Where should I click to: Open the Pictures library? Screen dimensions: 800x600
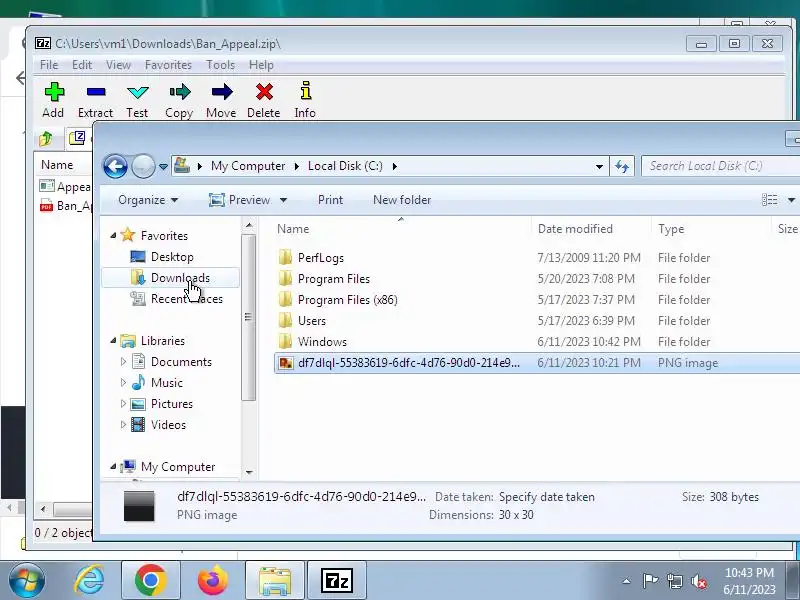point(171,404)
